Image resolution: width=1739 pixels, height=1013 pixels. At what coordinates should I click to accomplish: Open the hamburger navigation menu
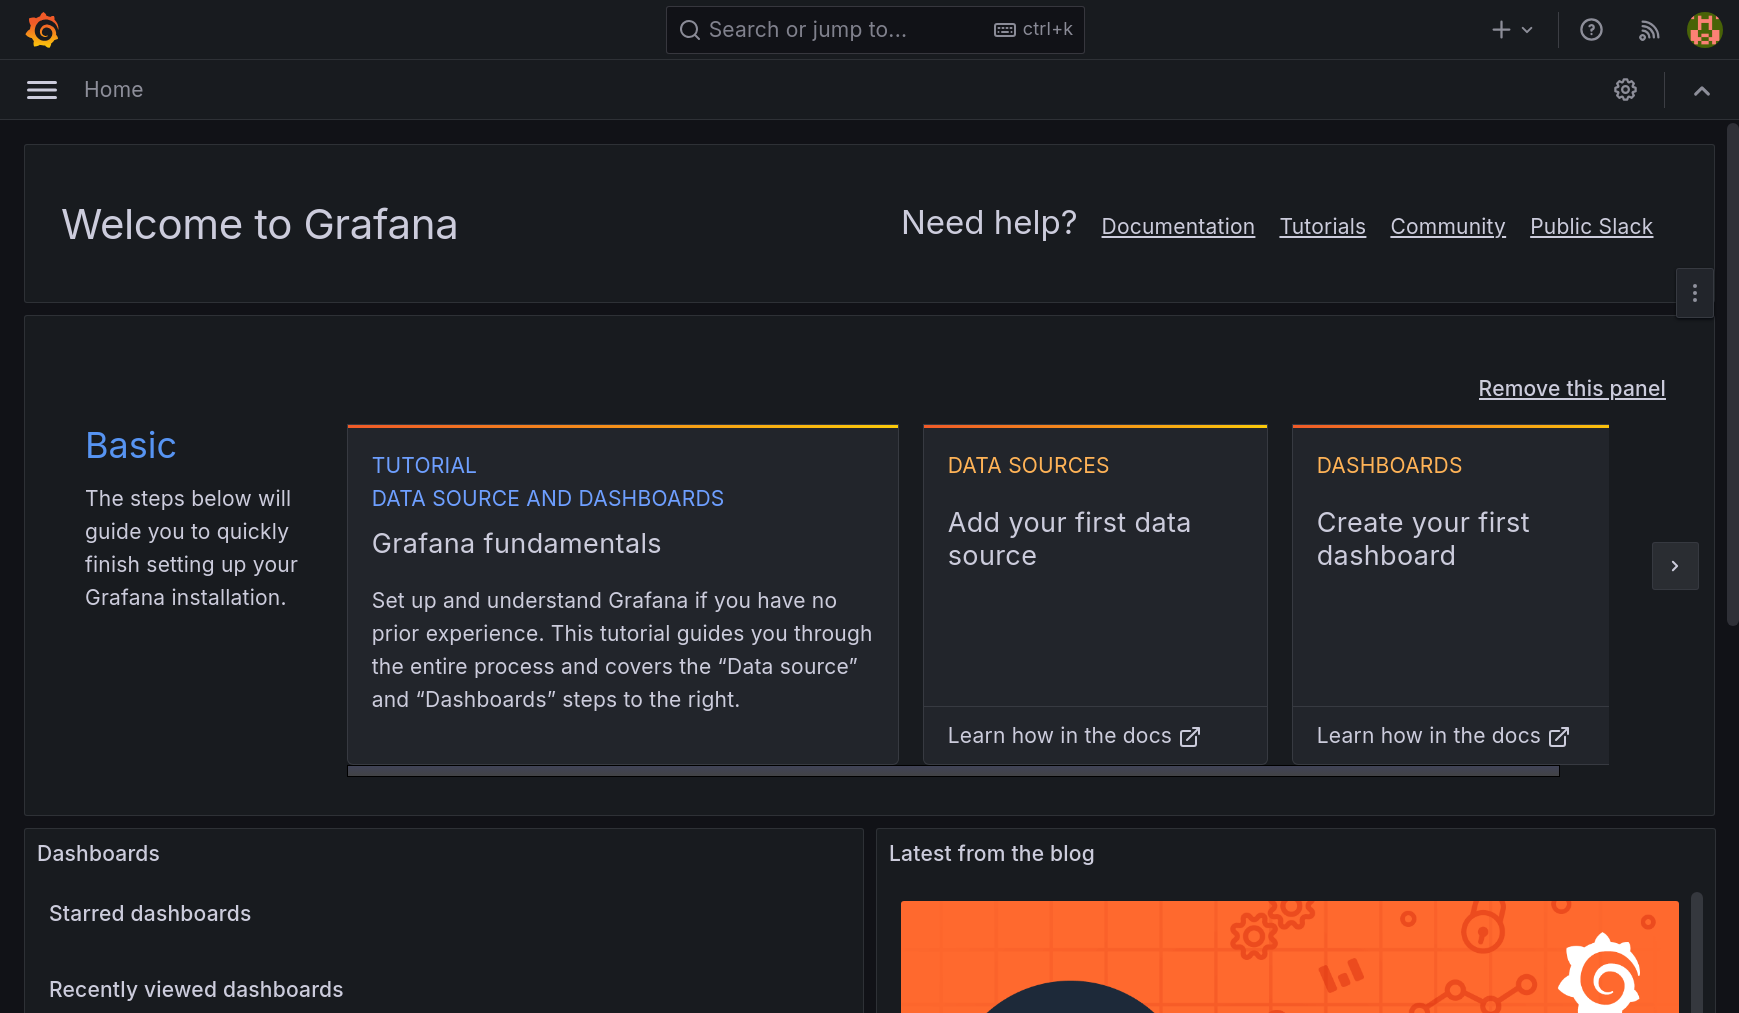tap(42, 90)
